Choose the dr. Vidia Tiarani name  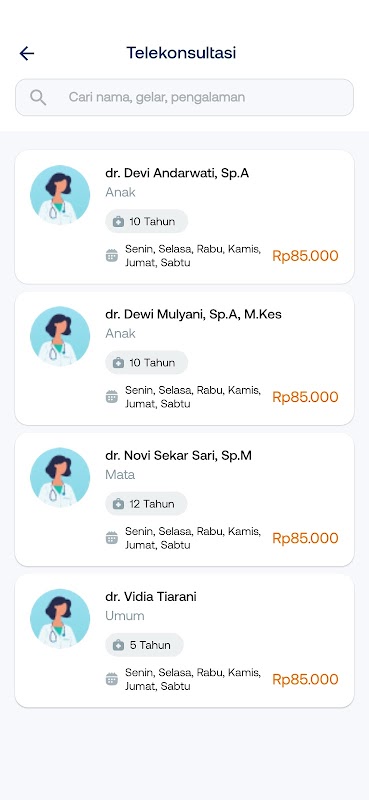[x=151, y=596]
